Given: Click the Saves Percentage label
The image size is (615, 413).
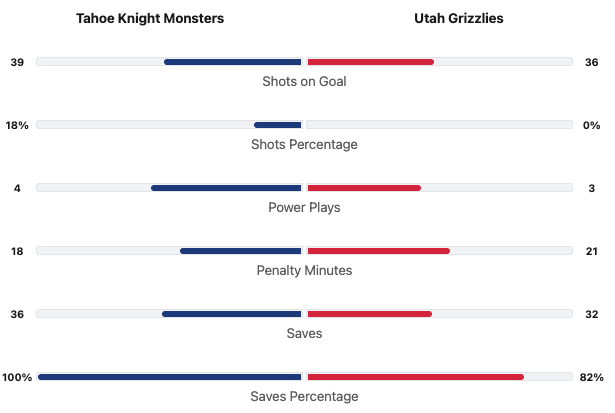Looking at the screenshot, I should (304, 397).
